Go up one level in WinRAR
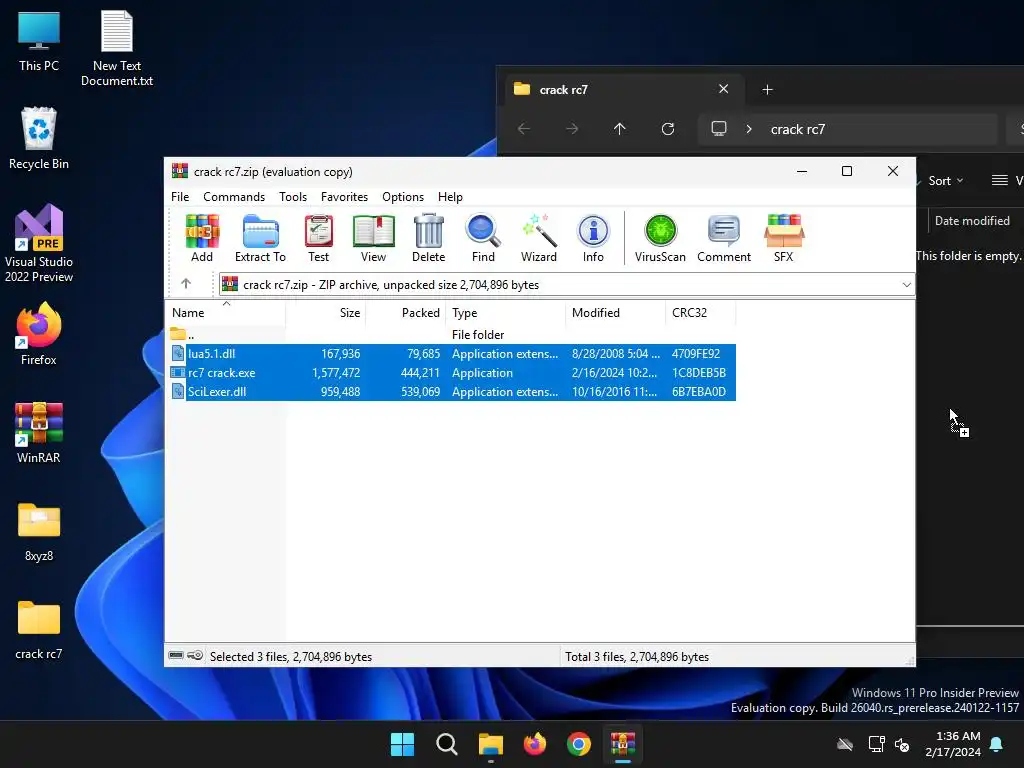Viewport: 1024px width, 768px height. click(186, 283)
